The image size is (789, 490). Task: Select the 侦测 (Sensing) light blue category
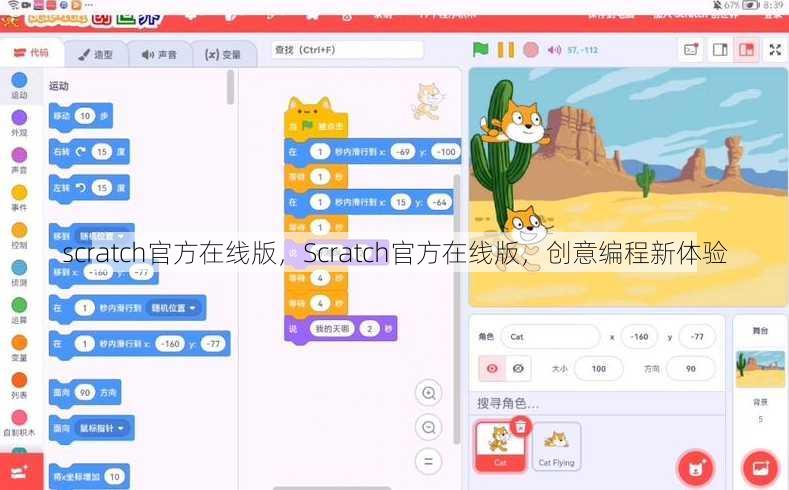[x=19, y=273]
